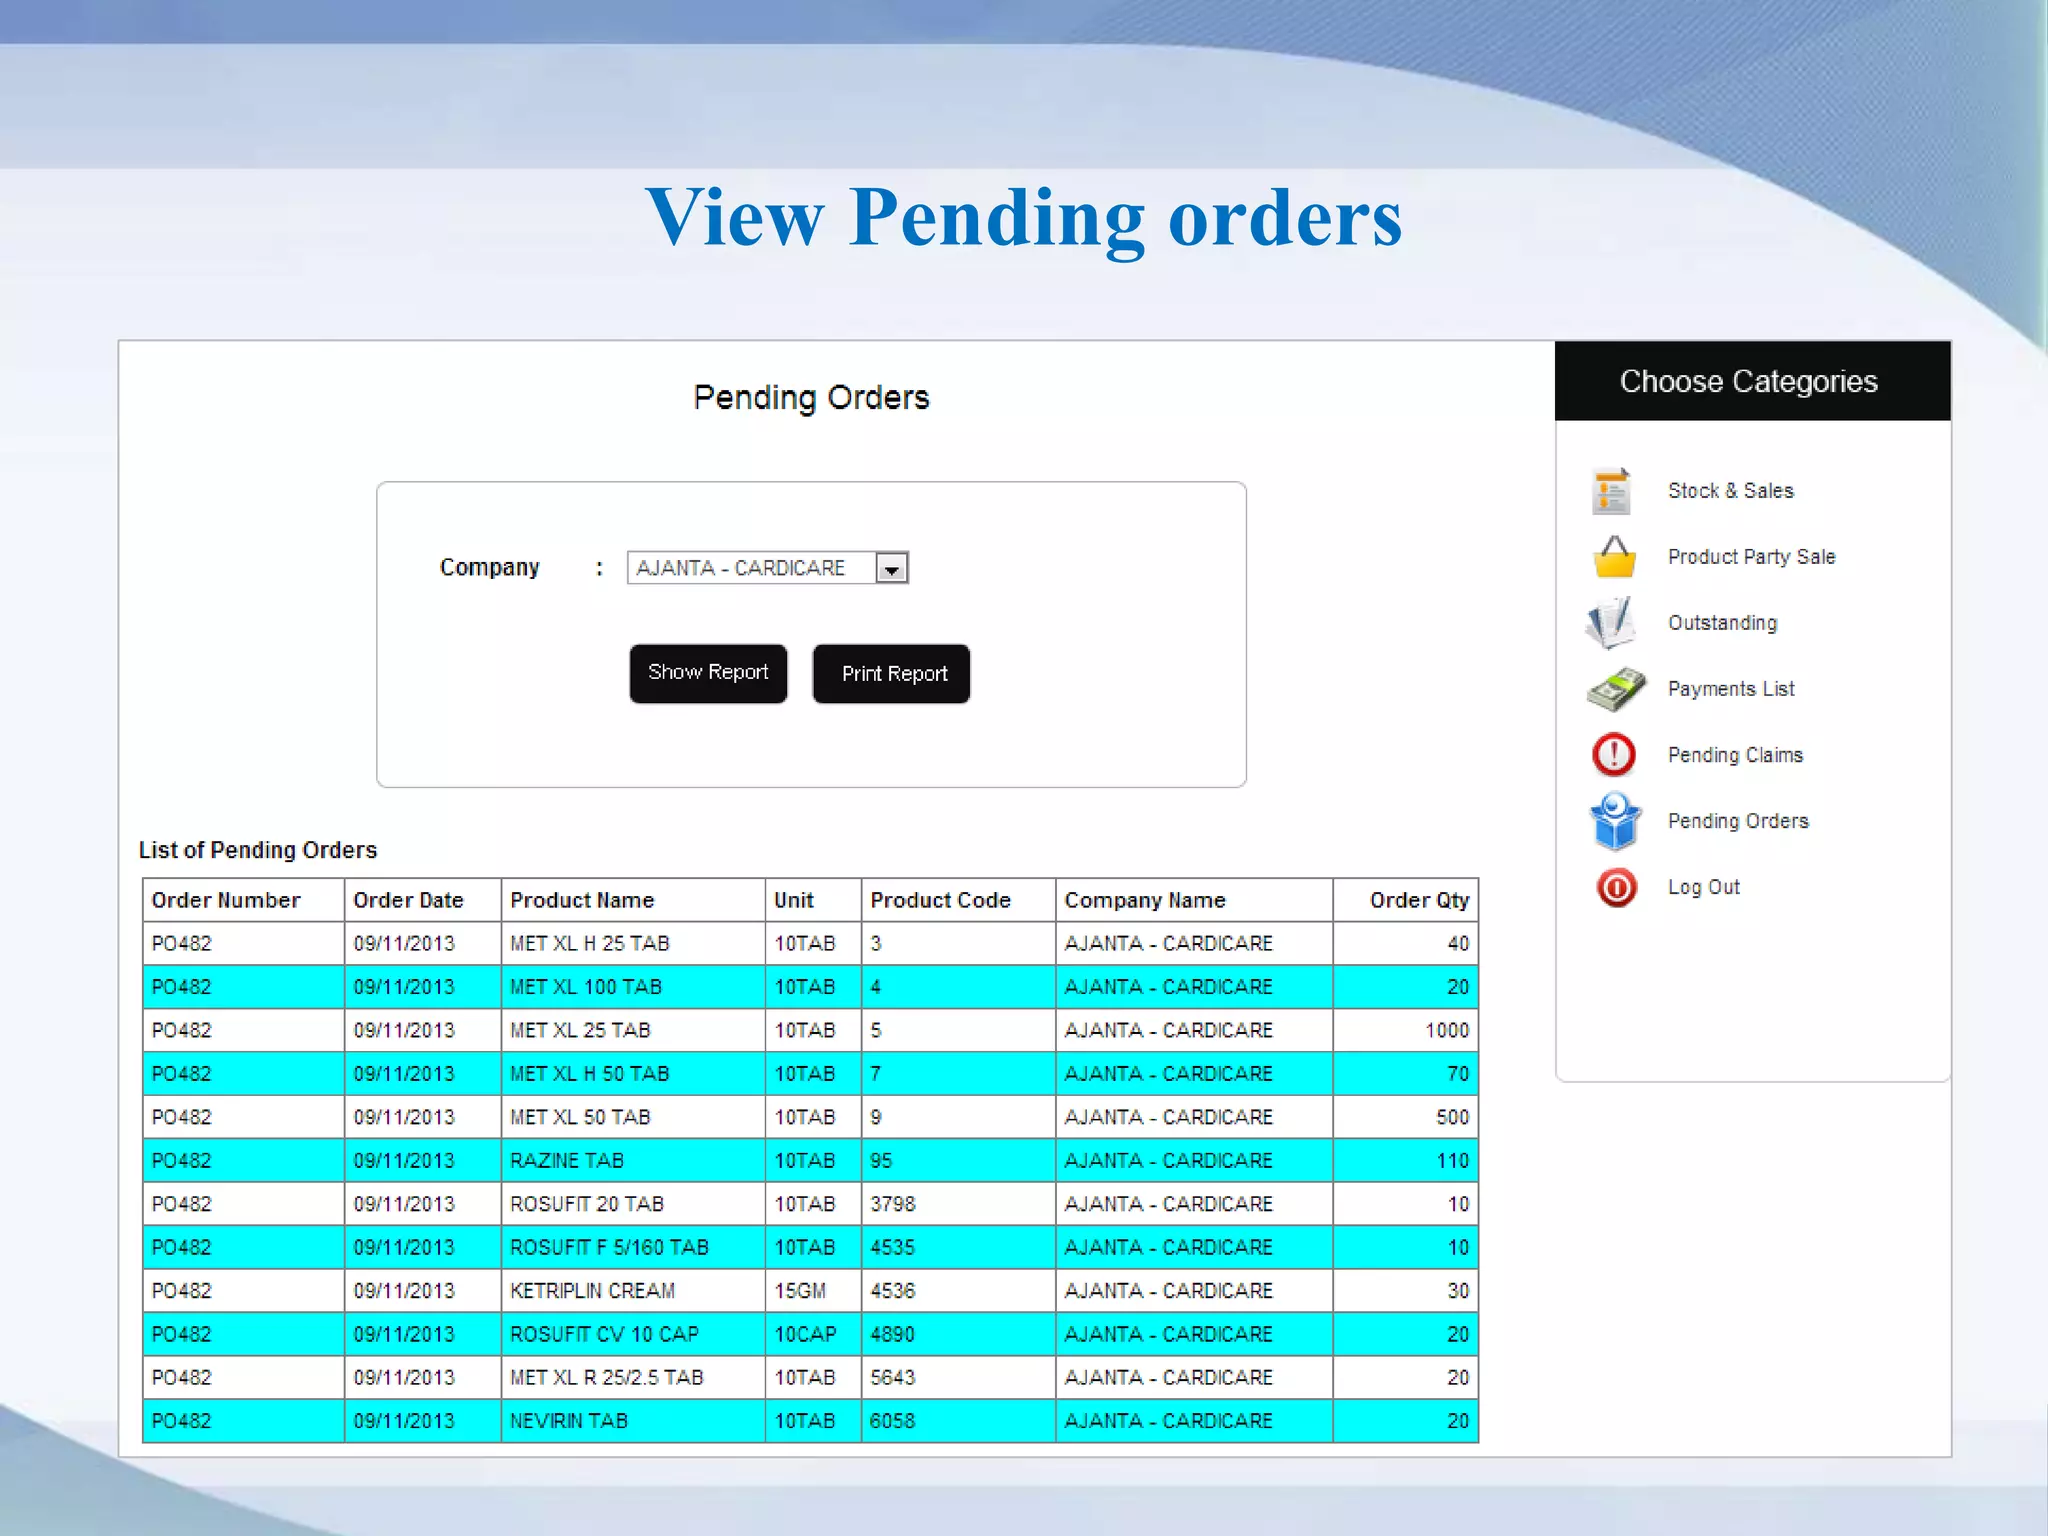Click the Log Out link
This screenshot has width=2048, height=1536.
pyautogui.click(x=1704, y=887)
